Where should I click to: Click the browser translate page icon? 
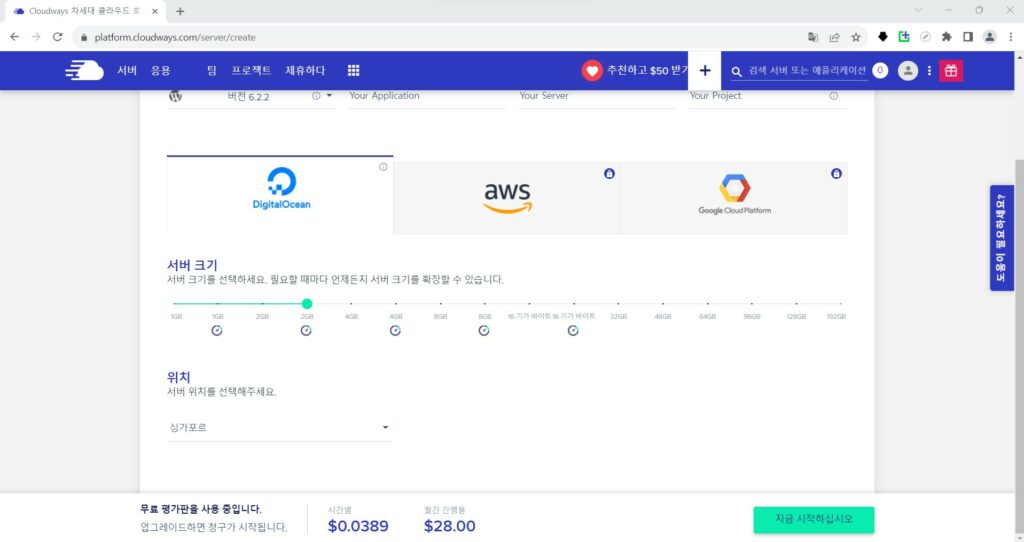click(x=813, y=37)
